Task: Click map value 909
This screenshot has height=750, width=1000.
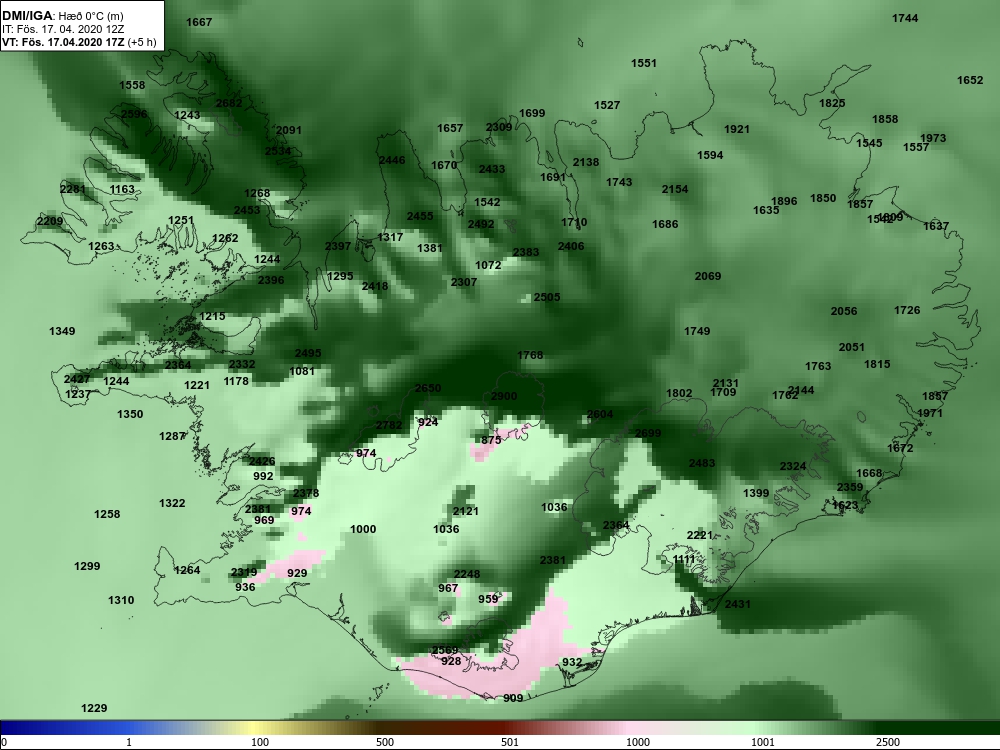Action: pos(513,698)
